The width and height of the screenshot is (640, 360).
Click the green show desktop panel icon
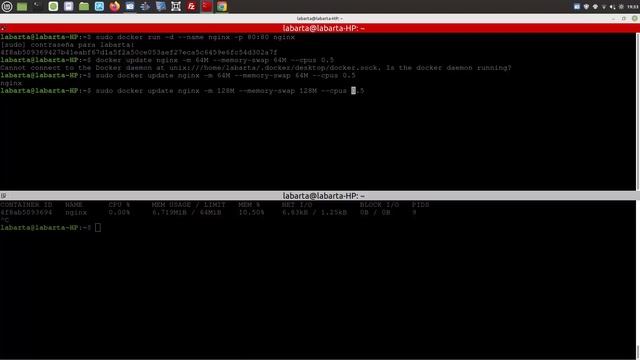click(22, 7)
